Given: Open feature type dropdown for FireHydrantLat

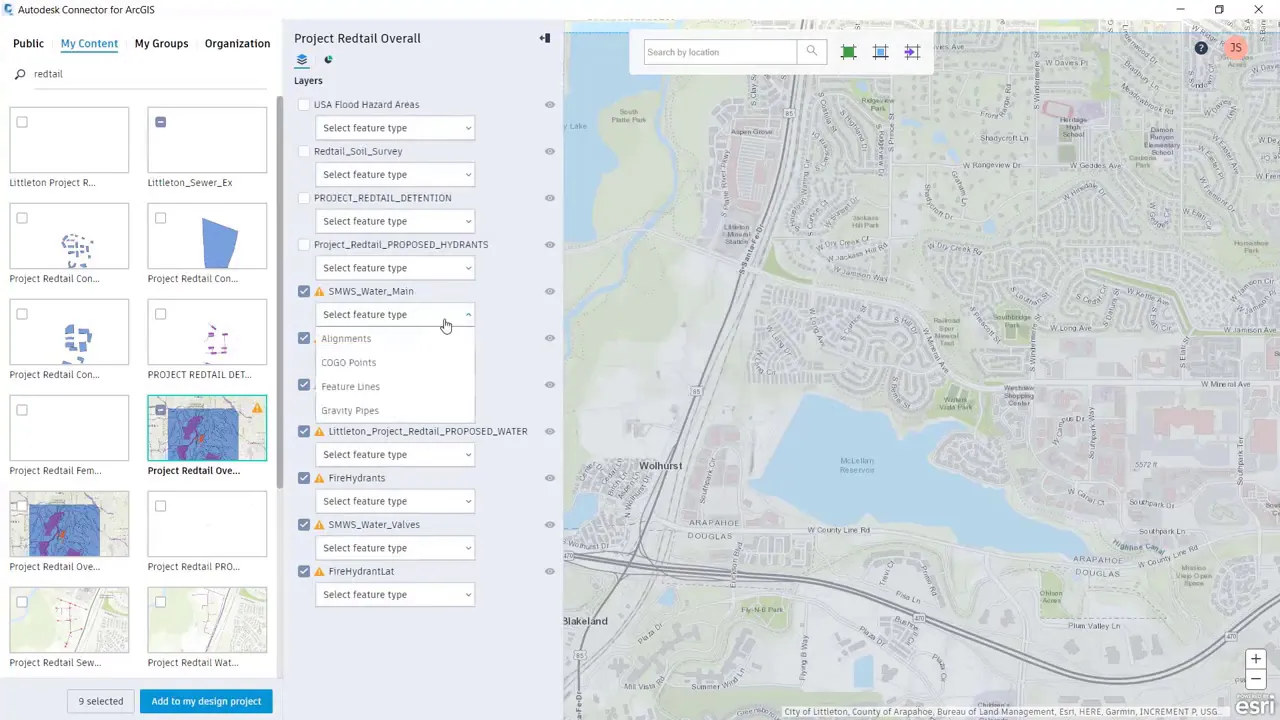Looking at the screenshot, I should 395,595.
